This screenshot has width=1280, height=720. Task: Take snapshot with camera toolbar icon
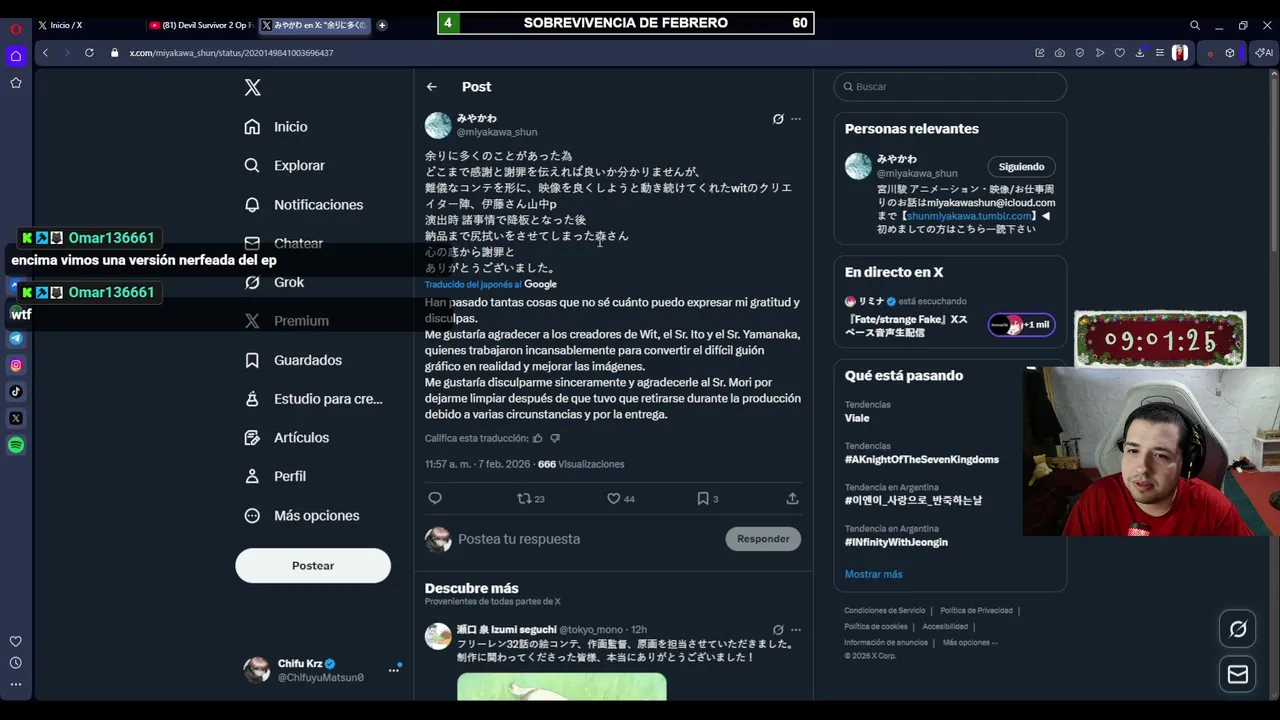tap(1060, 53)
